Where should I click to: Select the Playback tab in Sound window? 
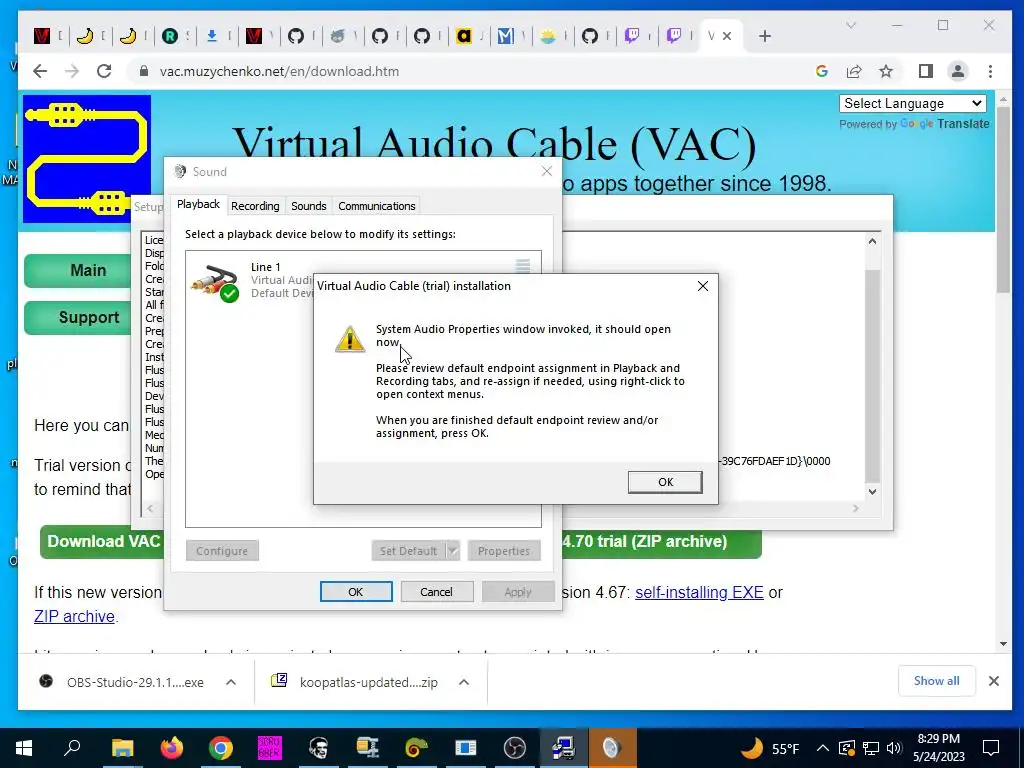[199, 204]
